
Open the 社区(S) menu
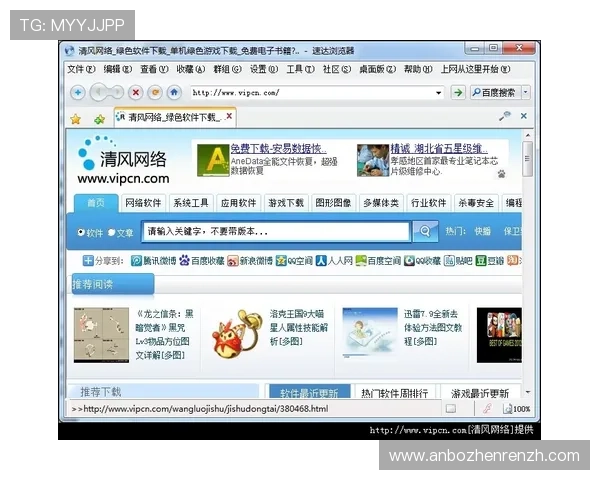pos(337,69)
